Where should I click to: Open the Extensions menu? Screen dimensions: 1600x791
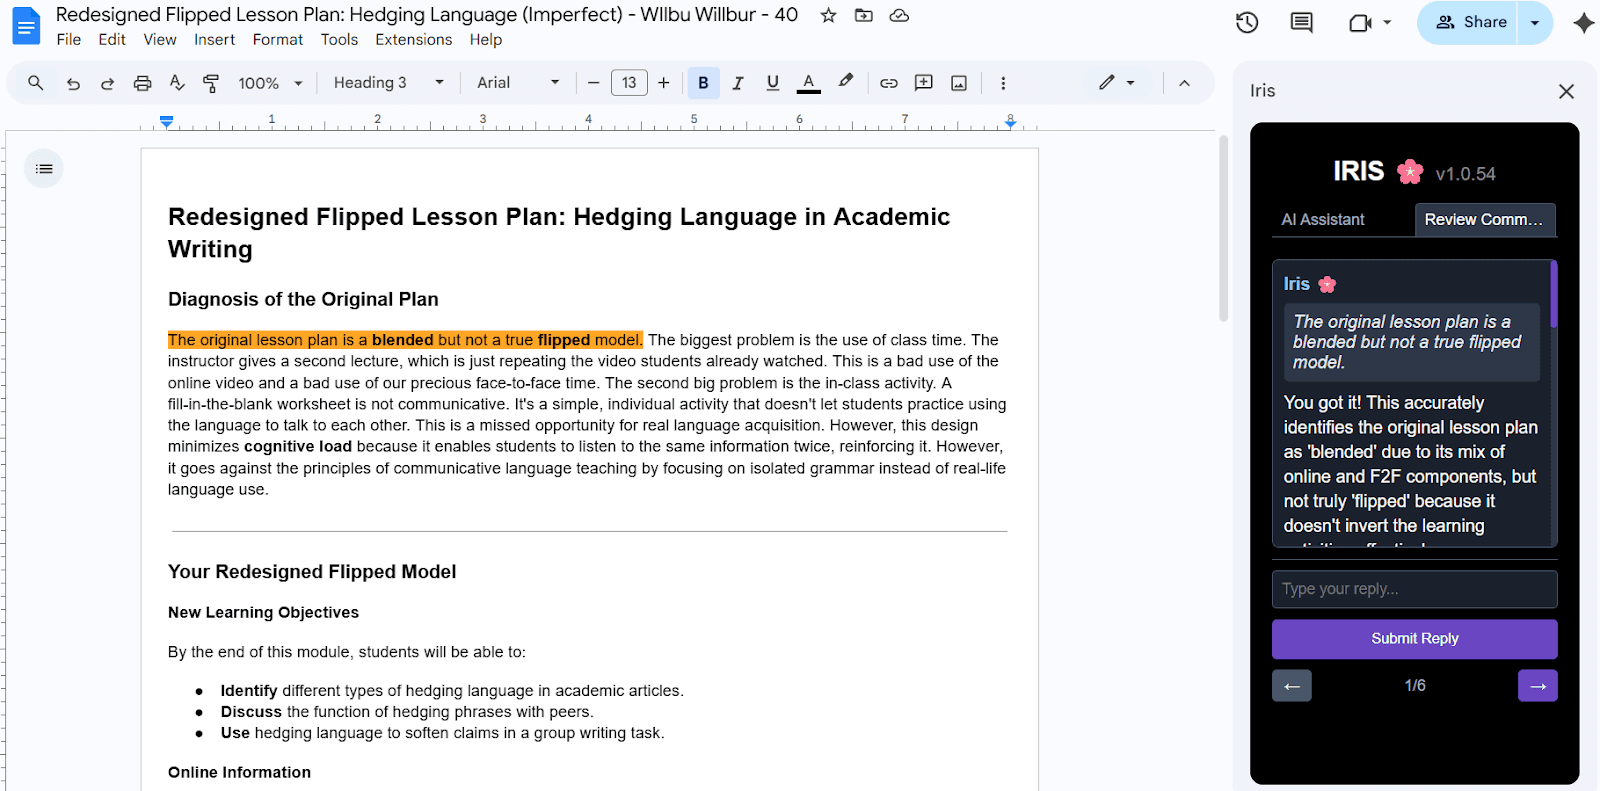[413, 40]
